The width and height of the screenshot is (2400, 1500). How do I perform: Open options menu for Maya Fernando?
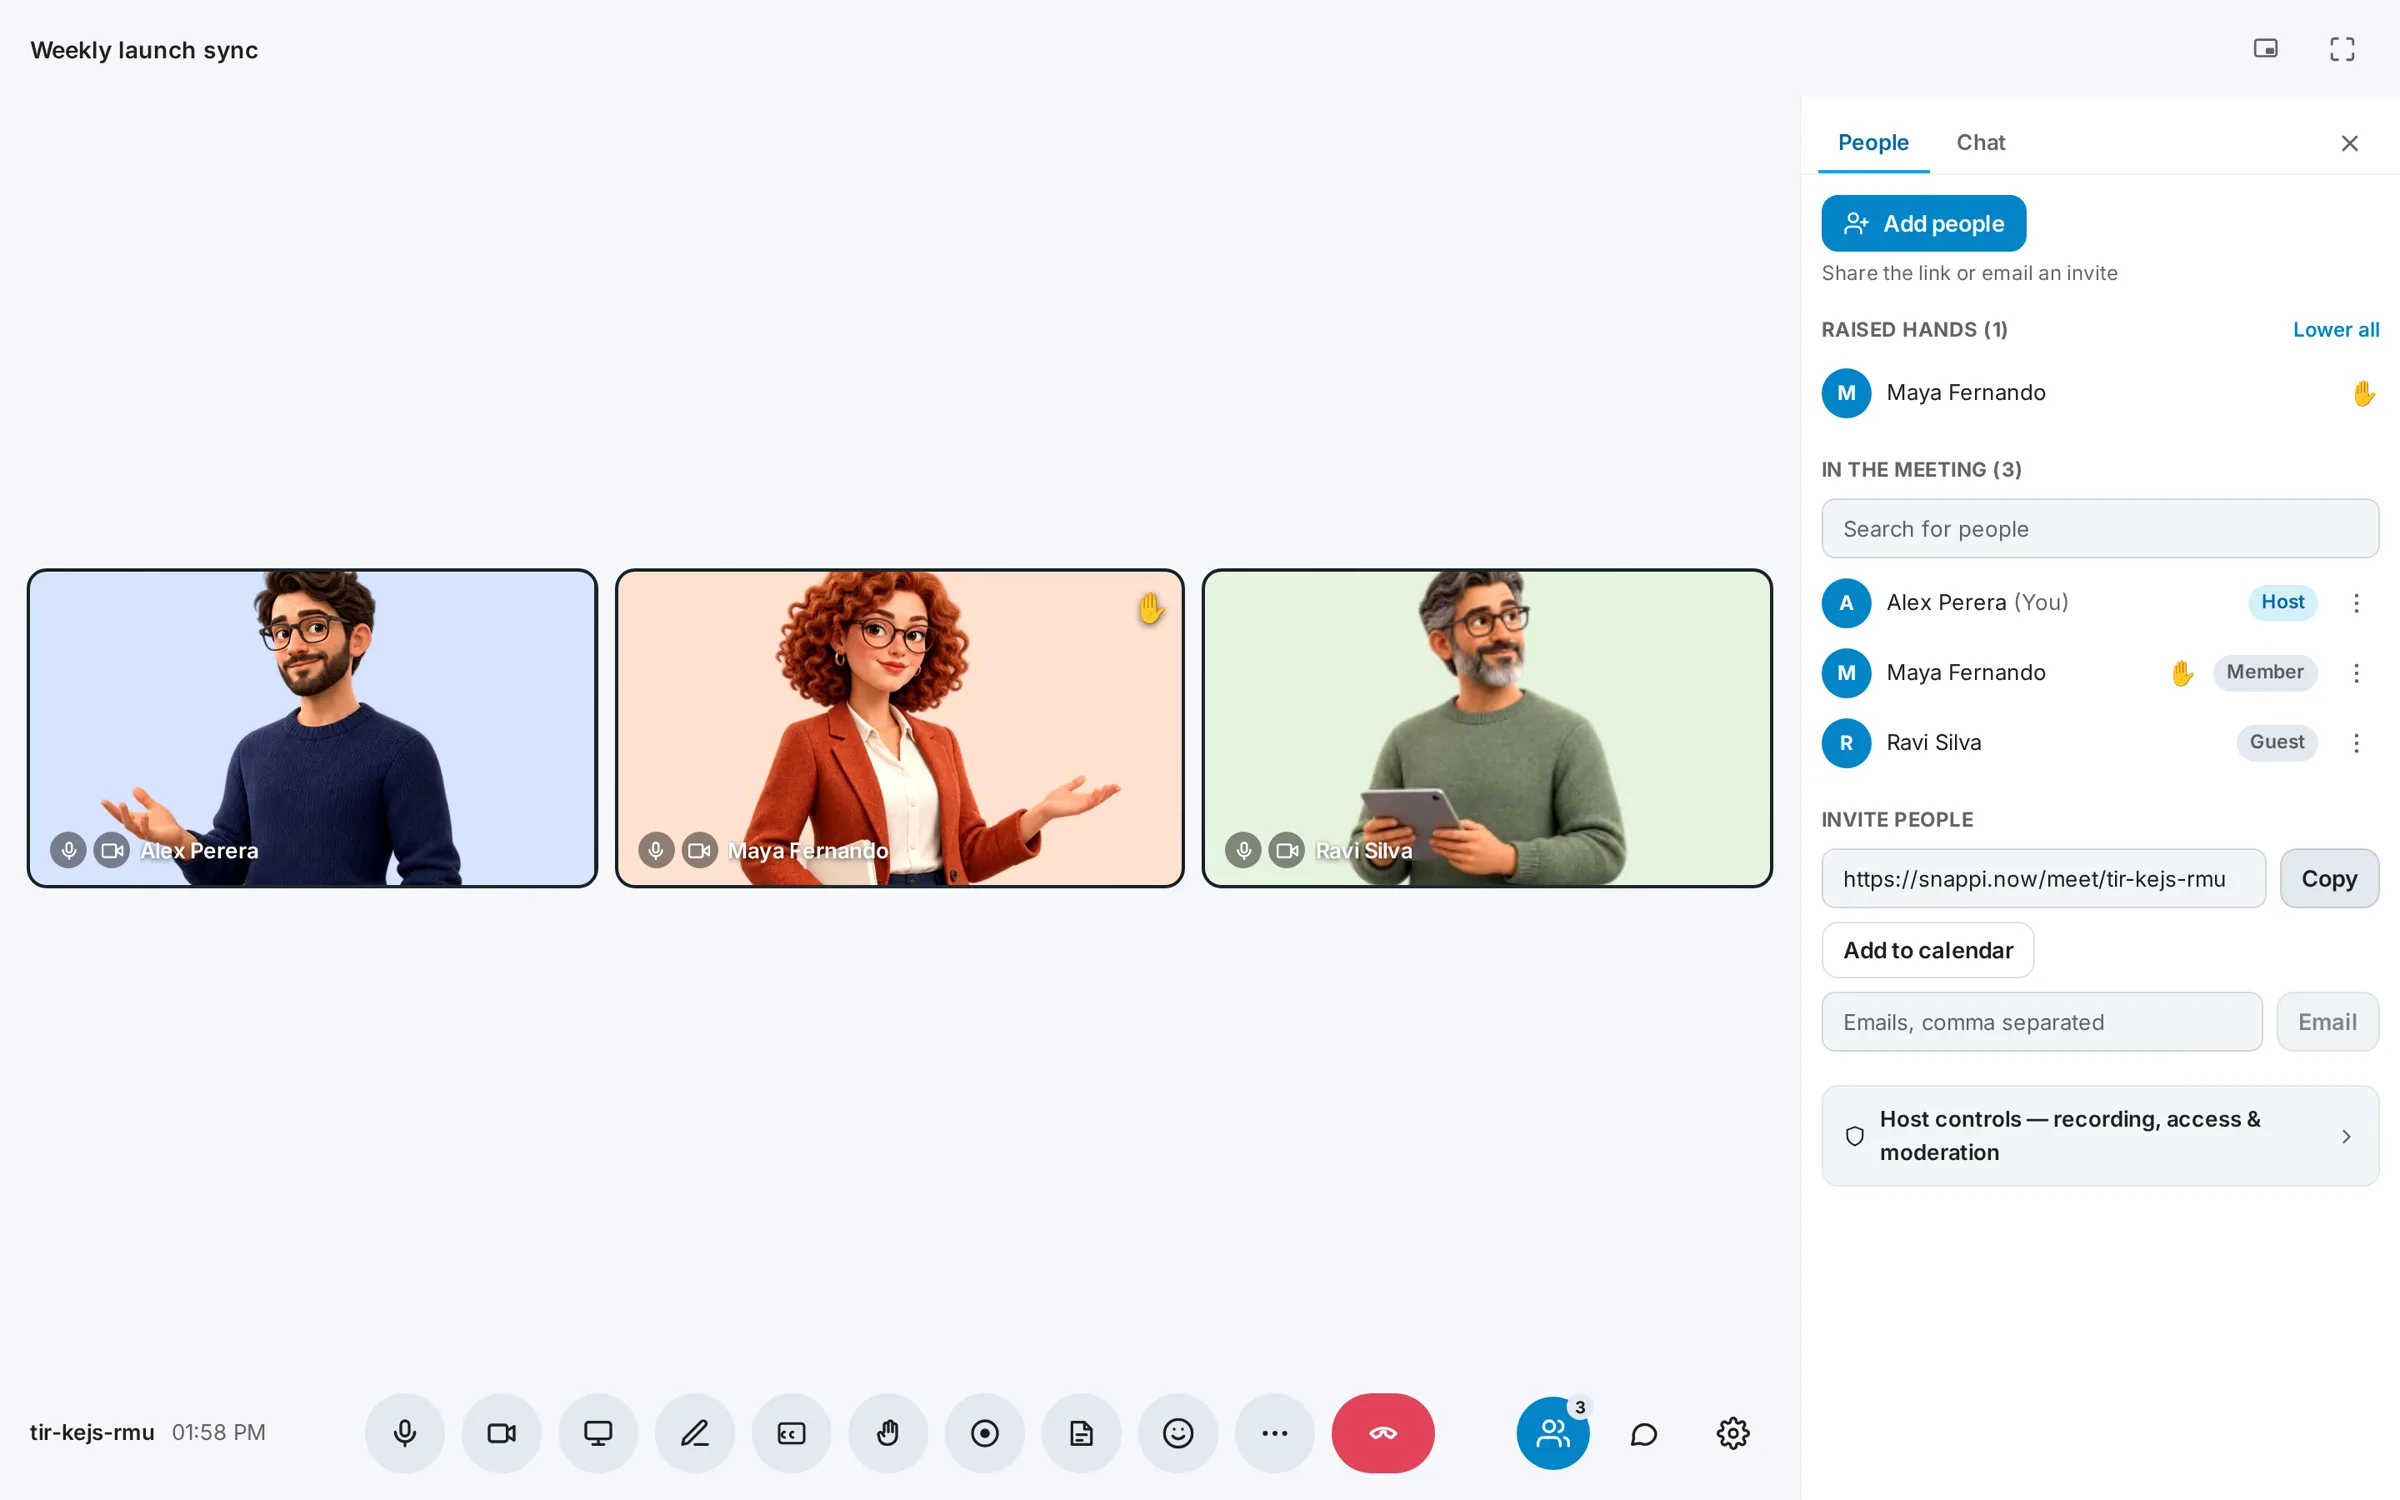tap(2356, 673)
